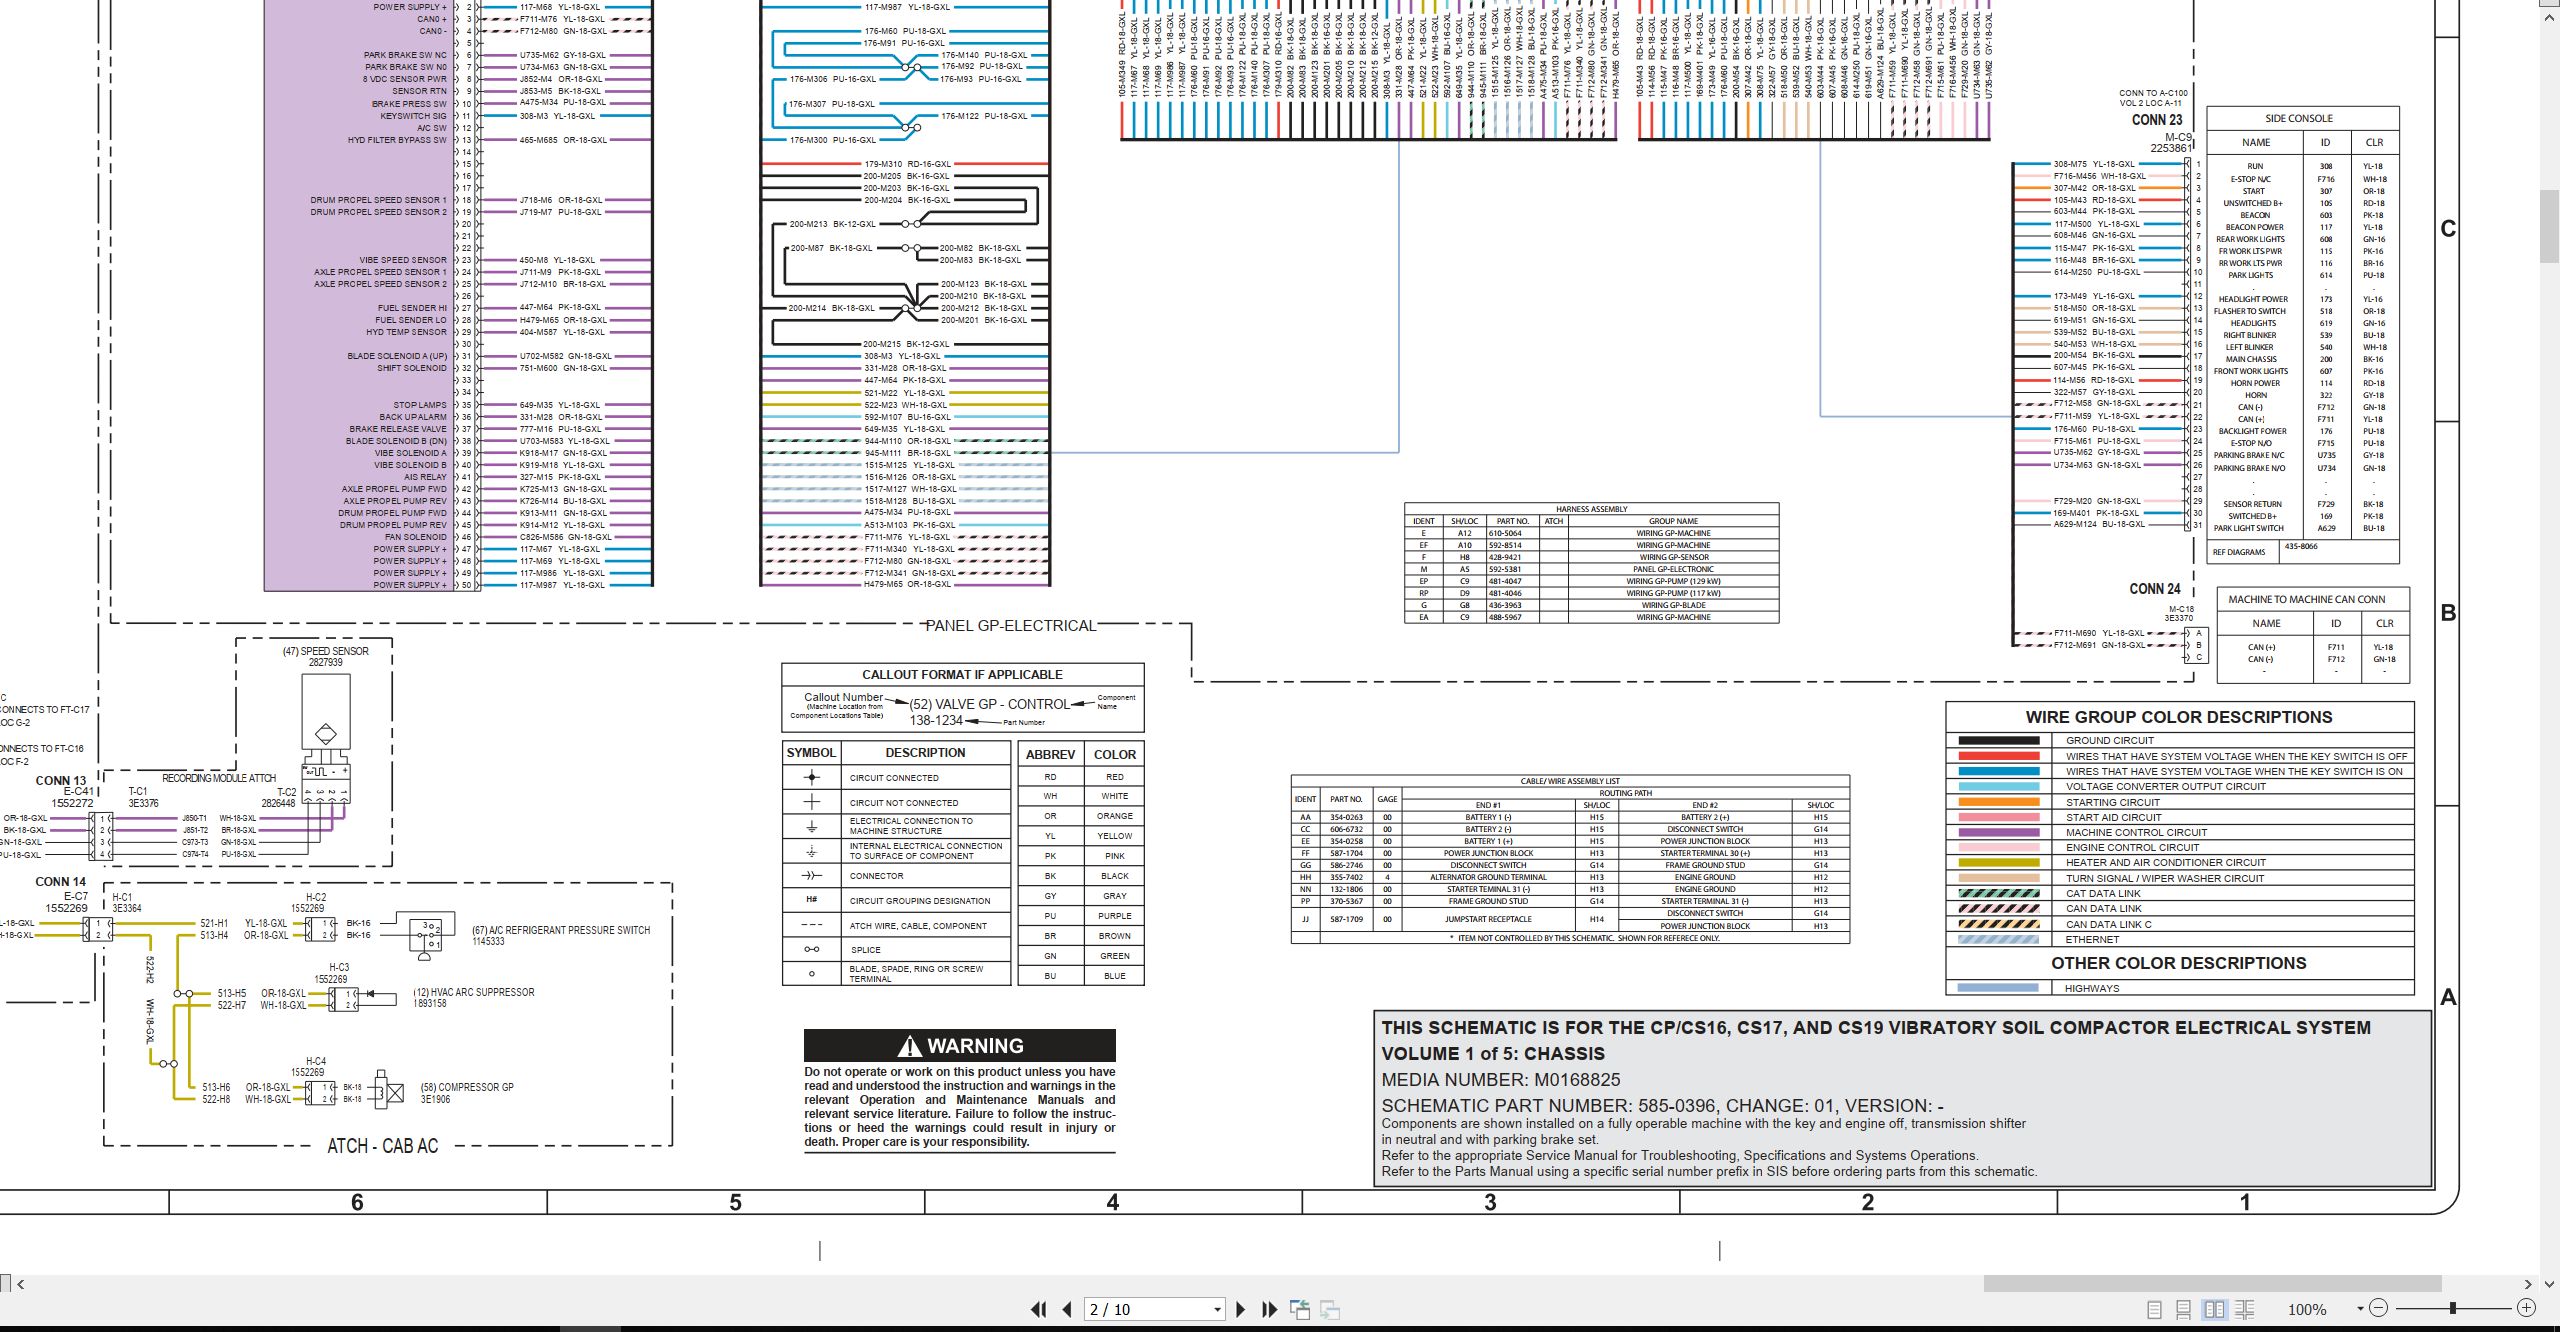This screenshot has width=2560, height=1332.
Task: Click 'JUMPSTART RECEPTACLE' table cell
Action: coord(1488,919)
